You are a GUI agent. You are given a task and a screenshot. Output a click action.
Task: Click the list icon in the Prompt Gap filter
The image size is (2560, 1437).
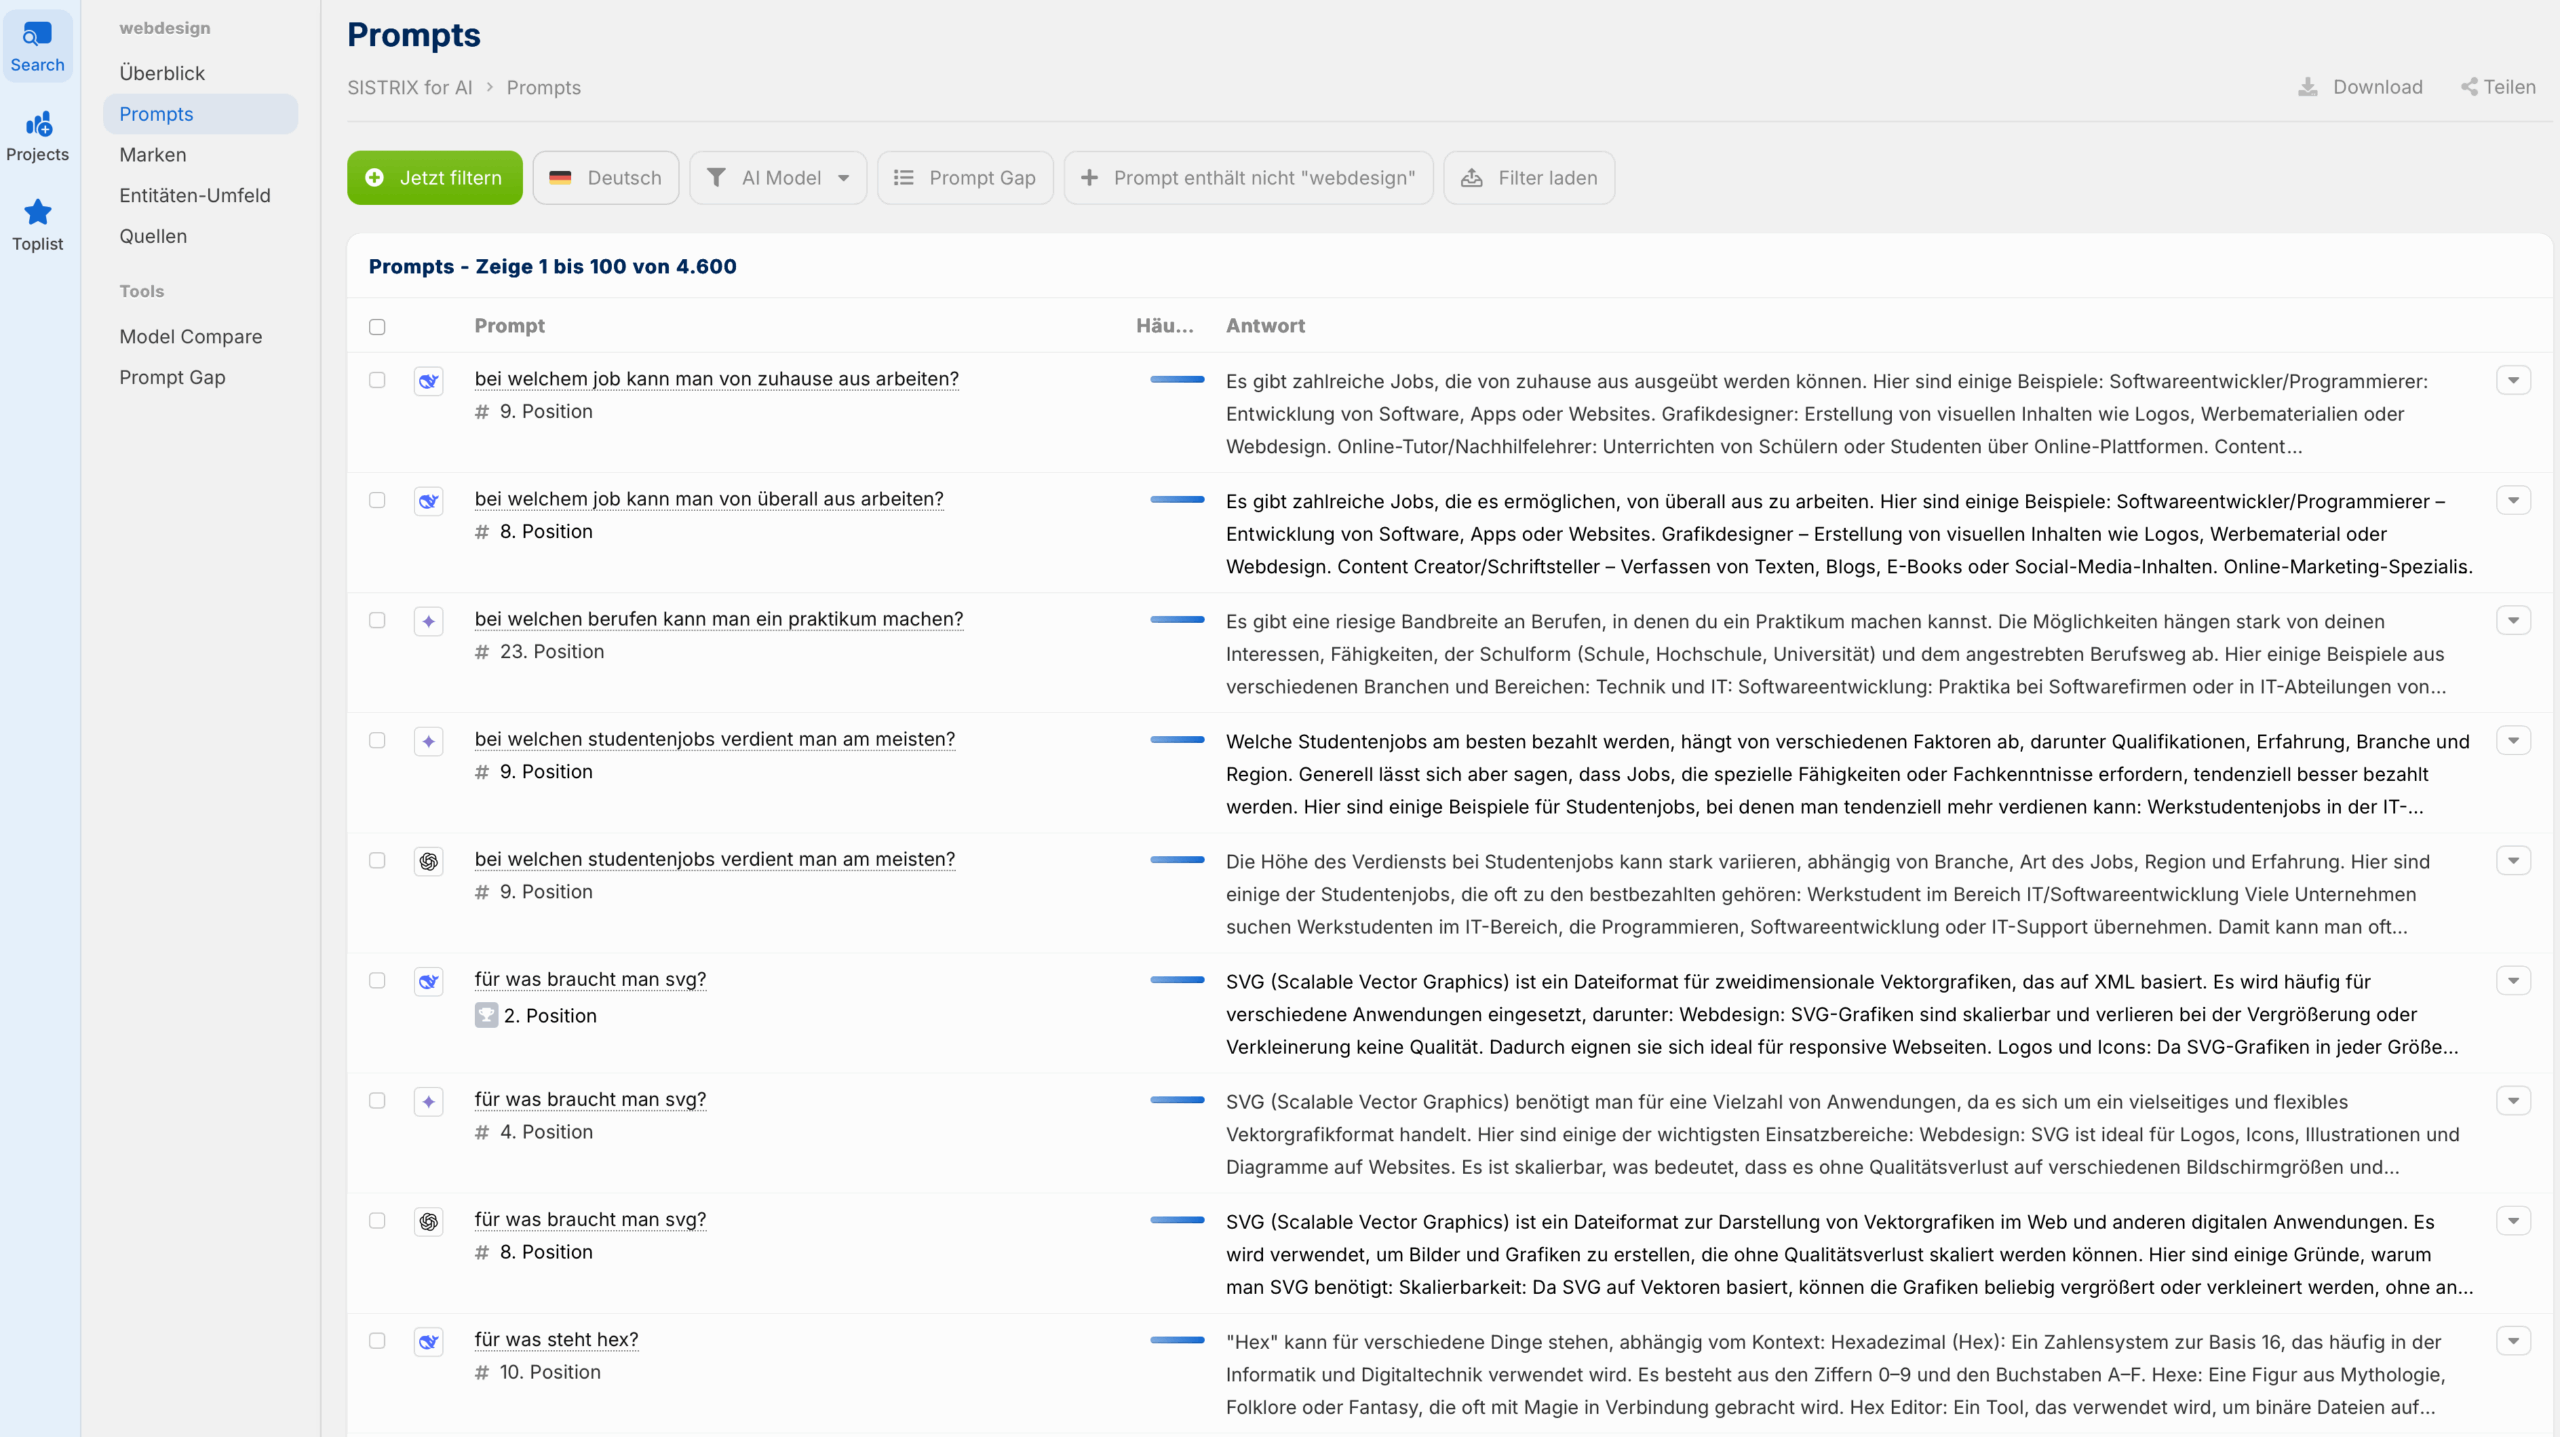[x=903, y=178]
